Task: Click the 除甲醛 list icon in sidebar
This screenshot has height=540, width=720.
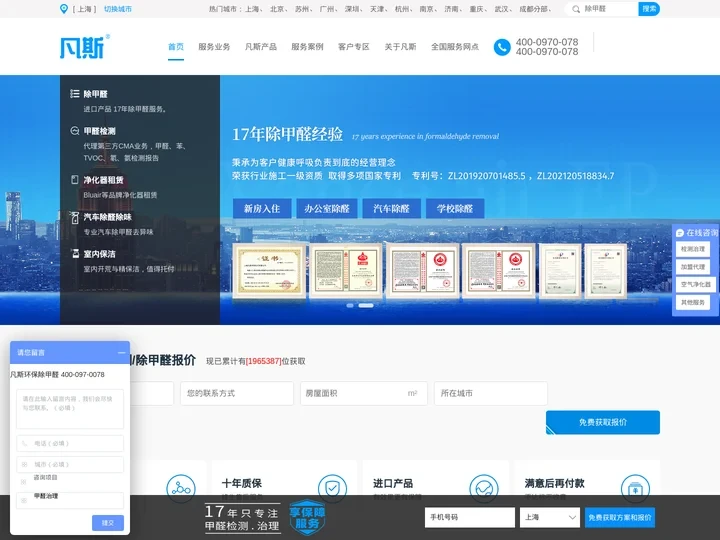Action: (74, 94)
